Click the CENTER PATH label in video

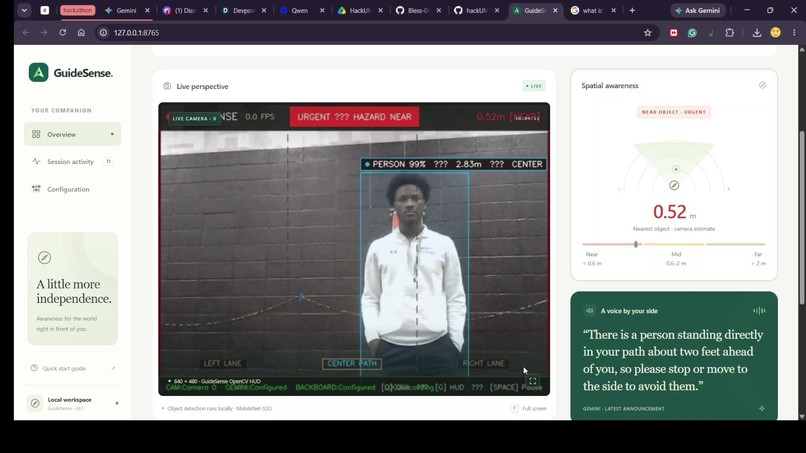[x=352, y=364]
